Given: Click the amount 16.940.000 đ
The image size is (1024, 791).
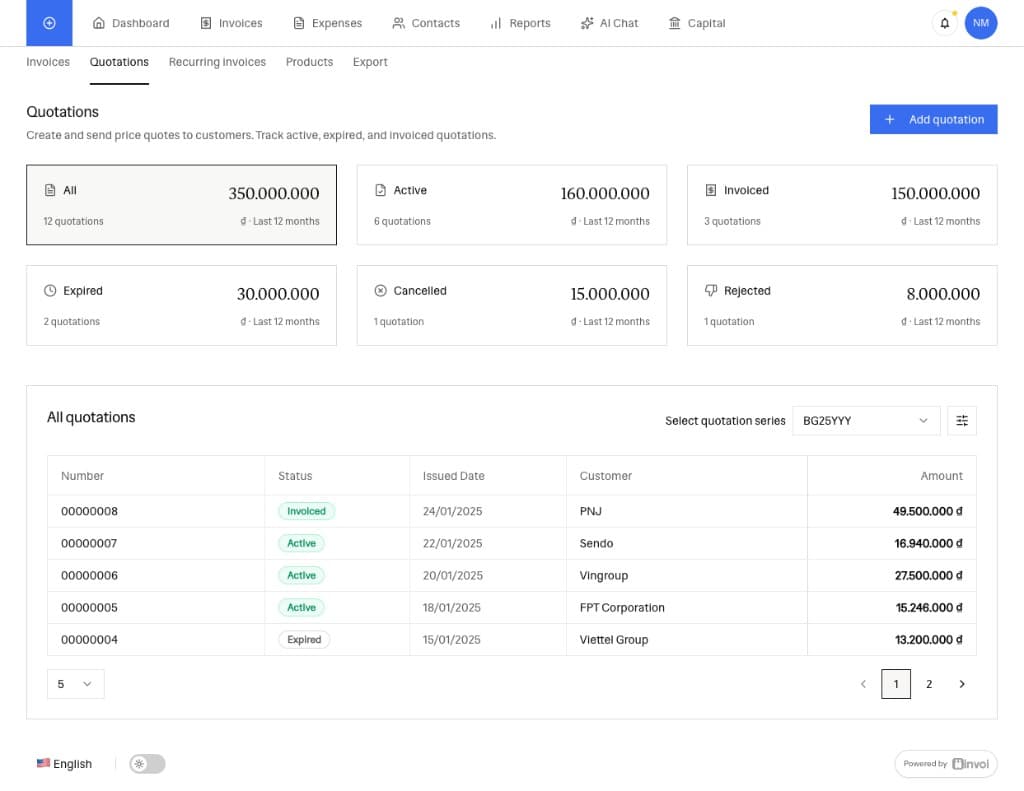Looking at the screenshot, I should (x=928, y=543).
